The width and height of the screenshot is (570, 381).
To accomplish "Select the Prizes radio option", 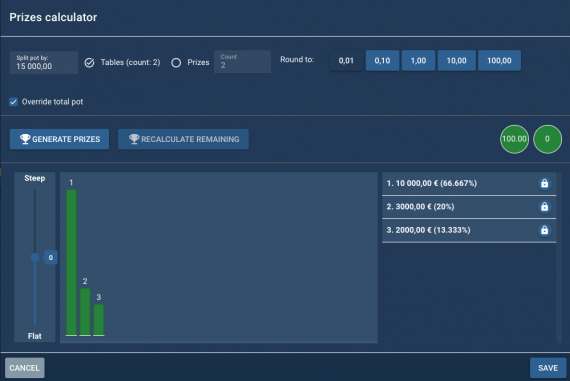I will pos(176,63).
